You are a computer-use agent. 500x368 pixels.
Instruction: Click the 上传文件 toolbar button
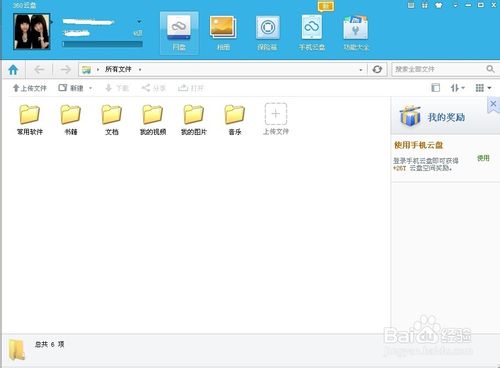click(x=29, y=88)
